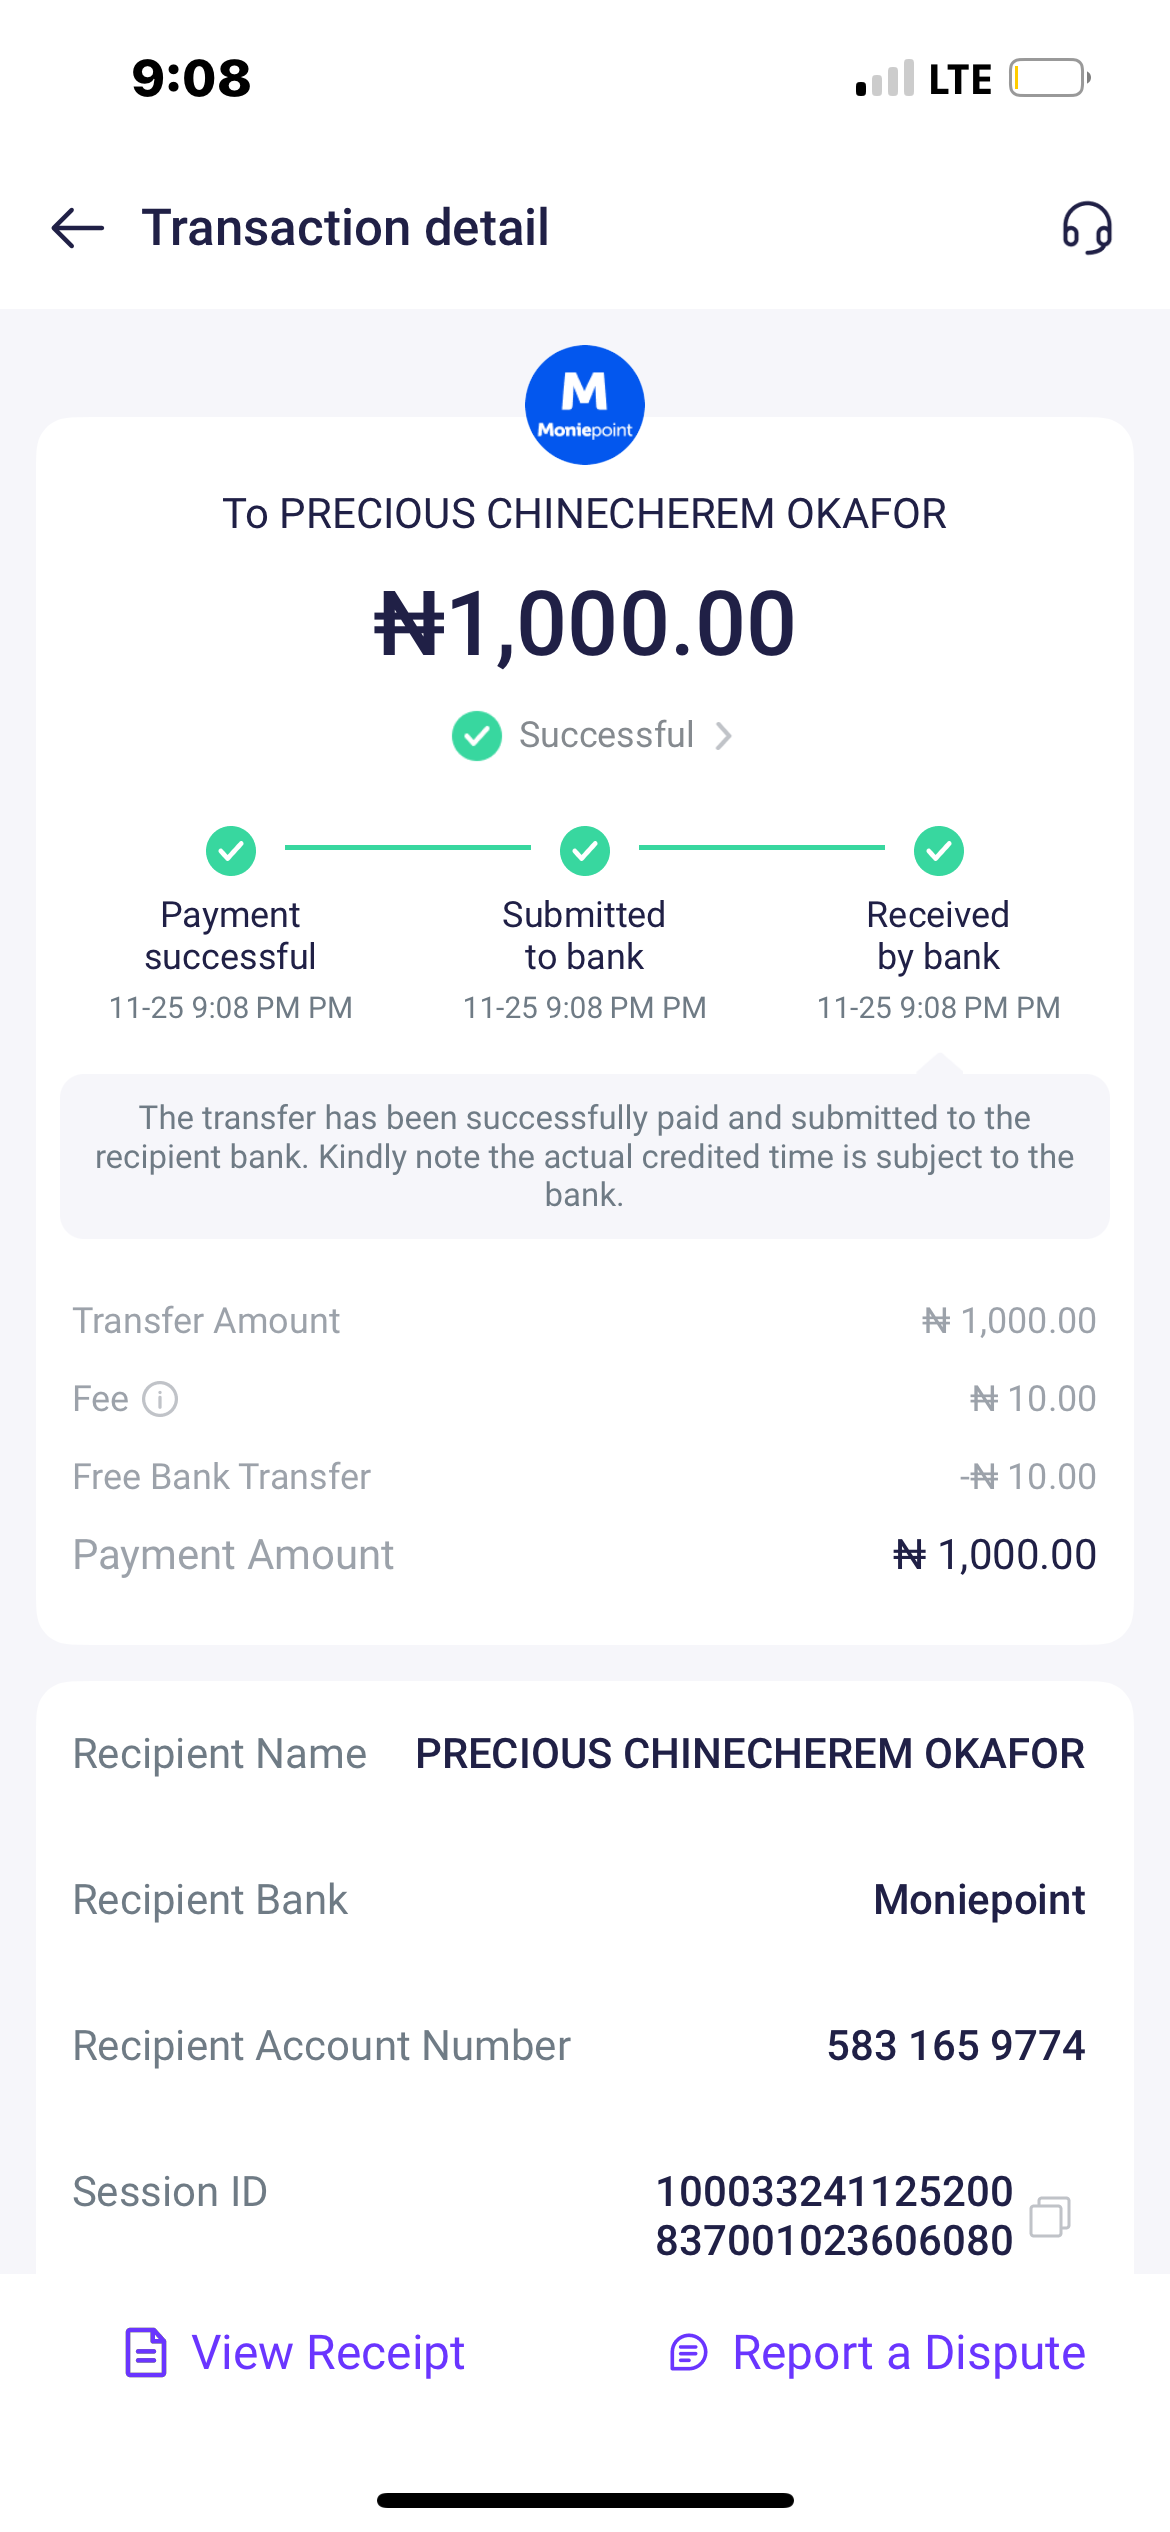
Task: Tap the progress line after Payment successful
Action: pos(408,848)
